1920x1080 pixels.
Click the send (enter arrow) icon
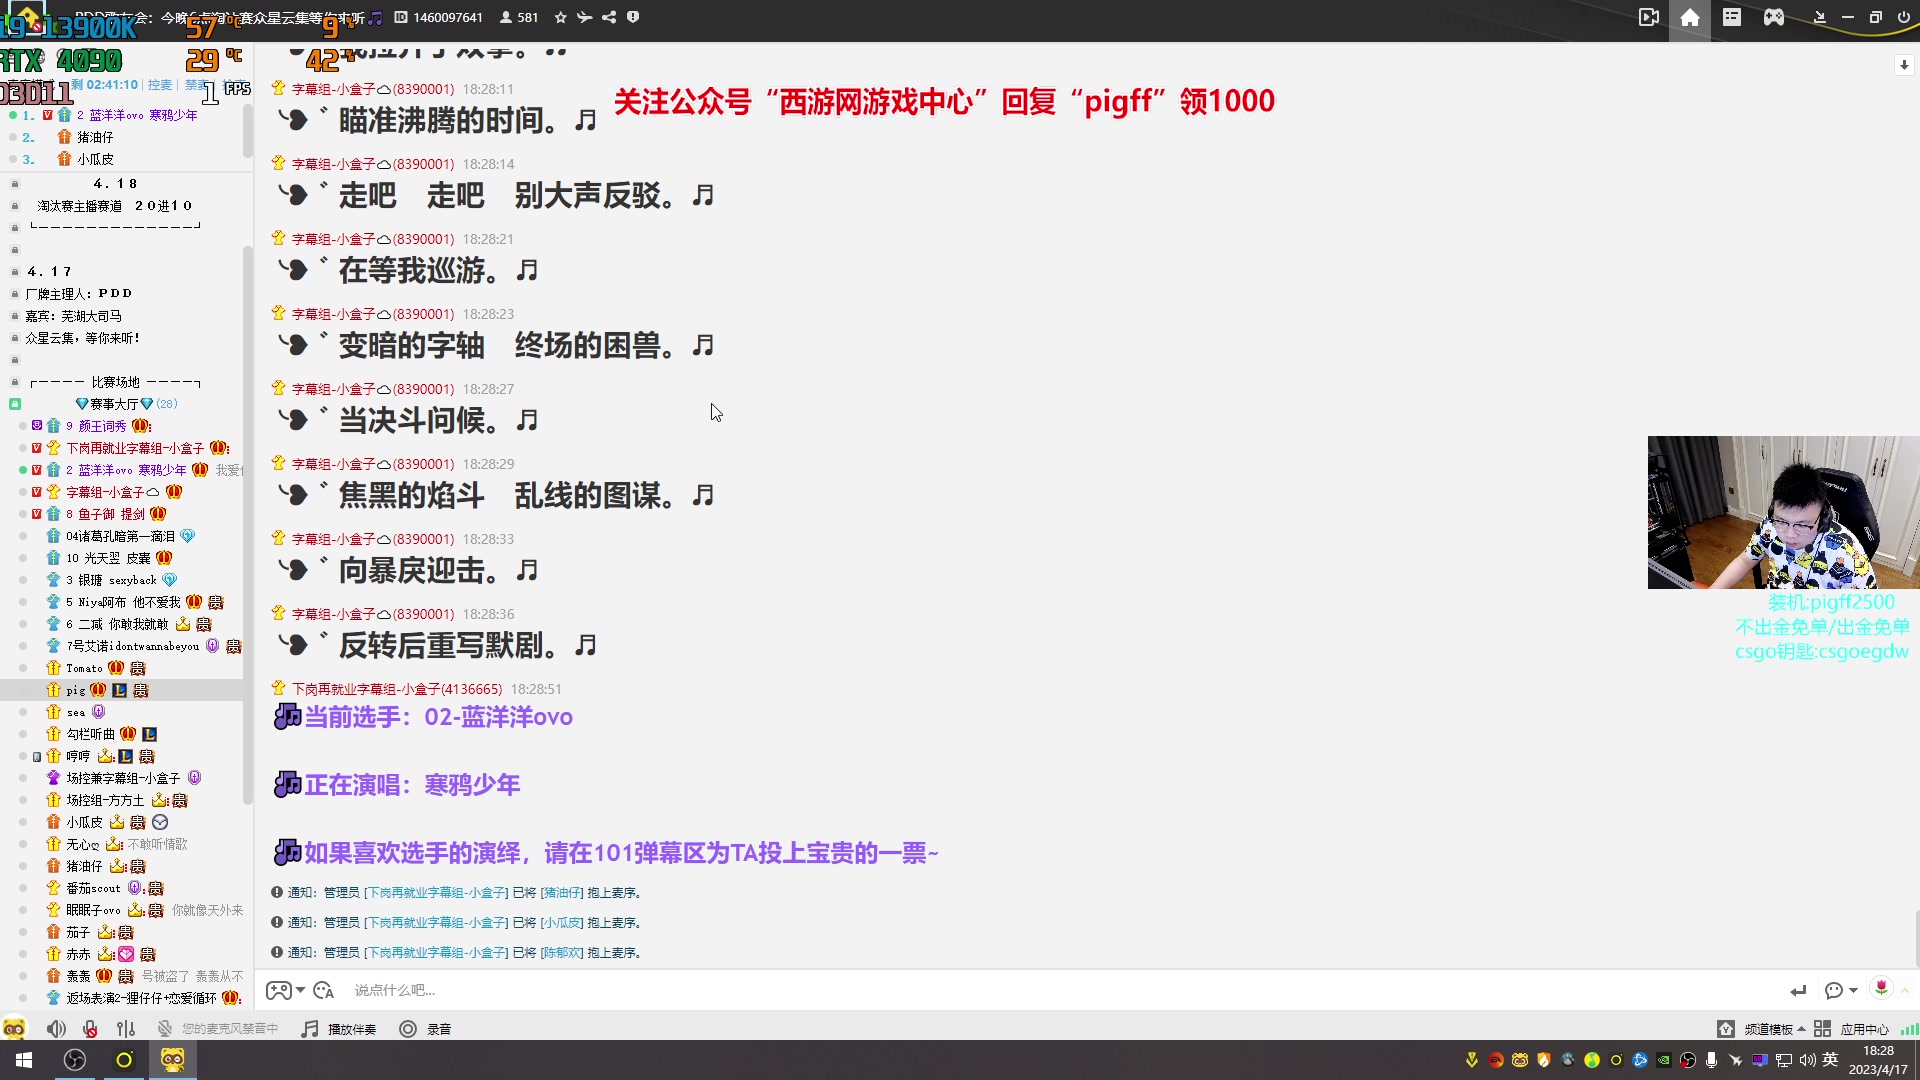(x=1798, y=990)
